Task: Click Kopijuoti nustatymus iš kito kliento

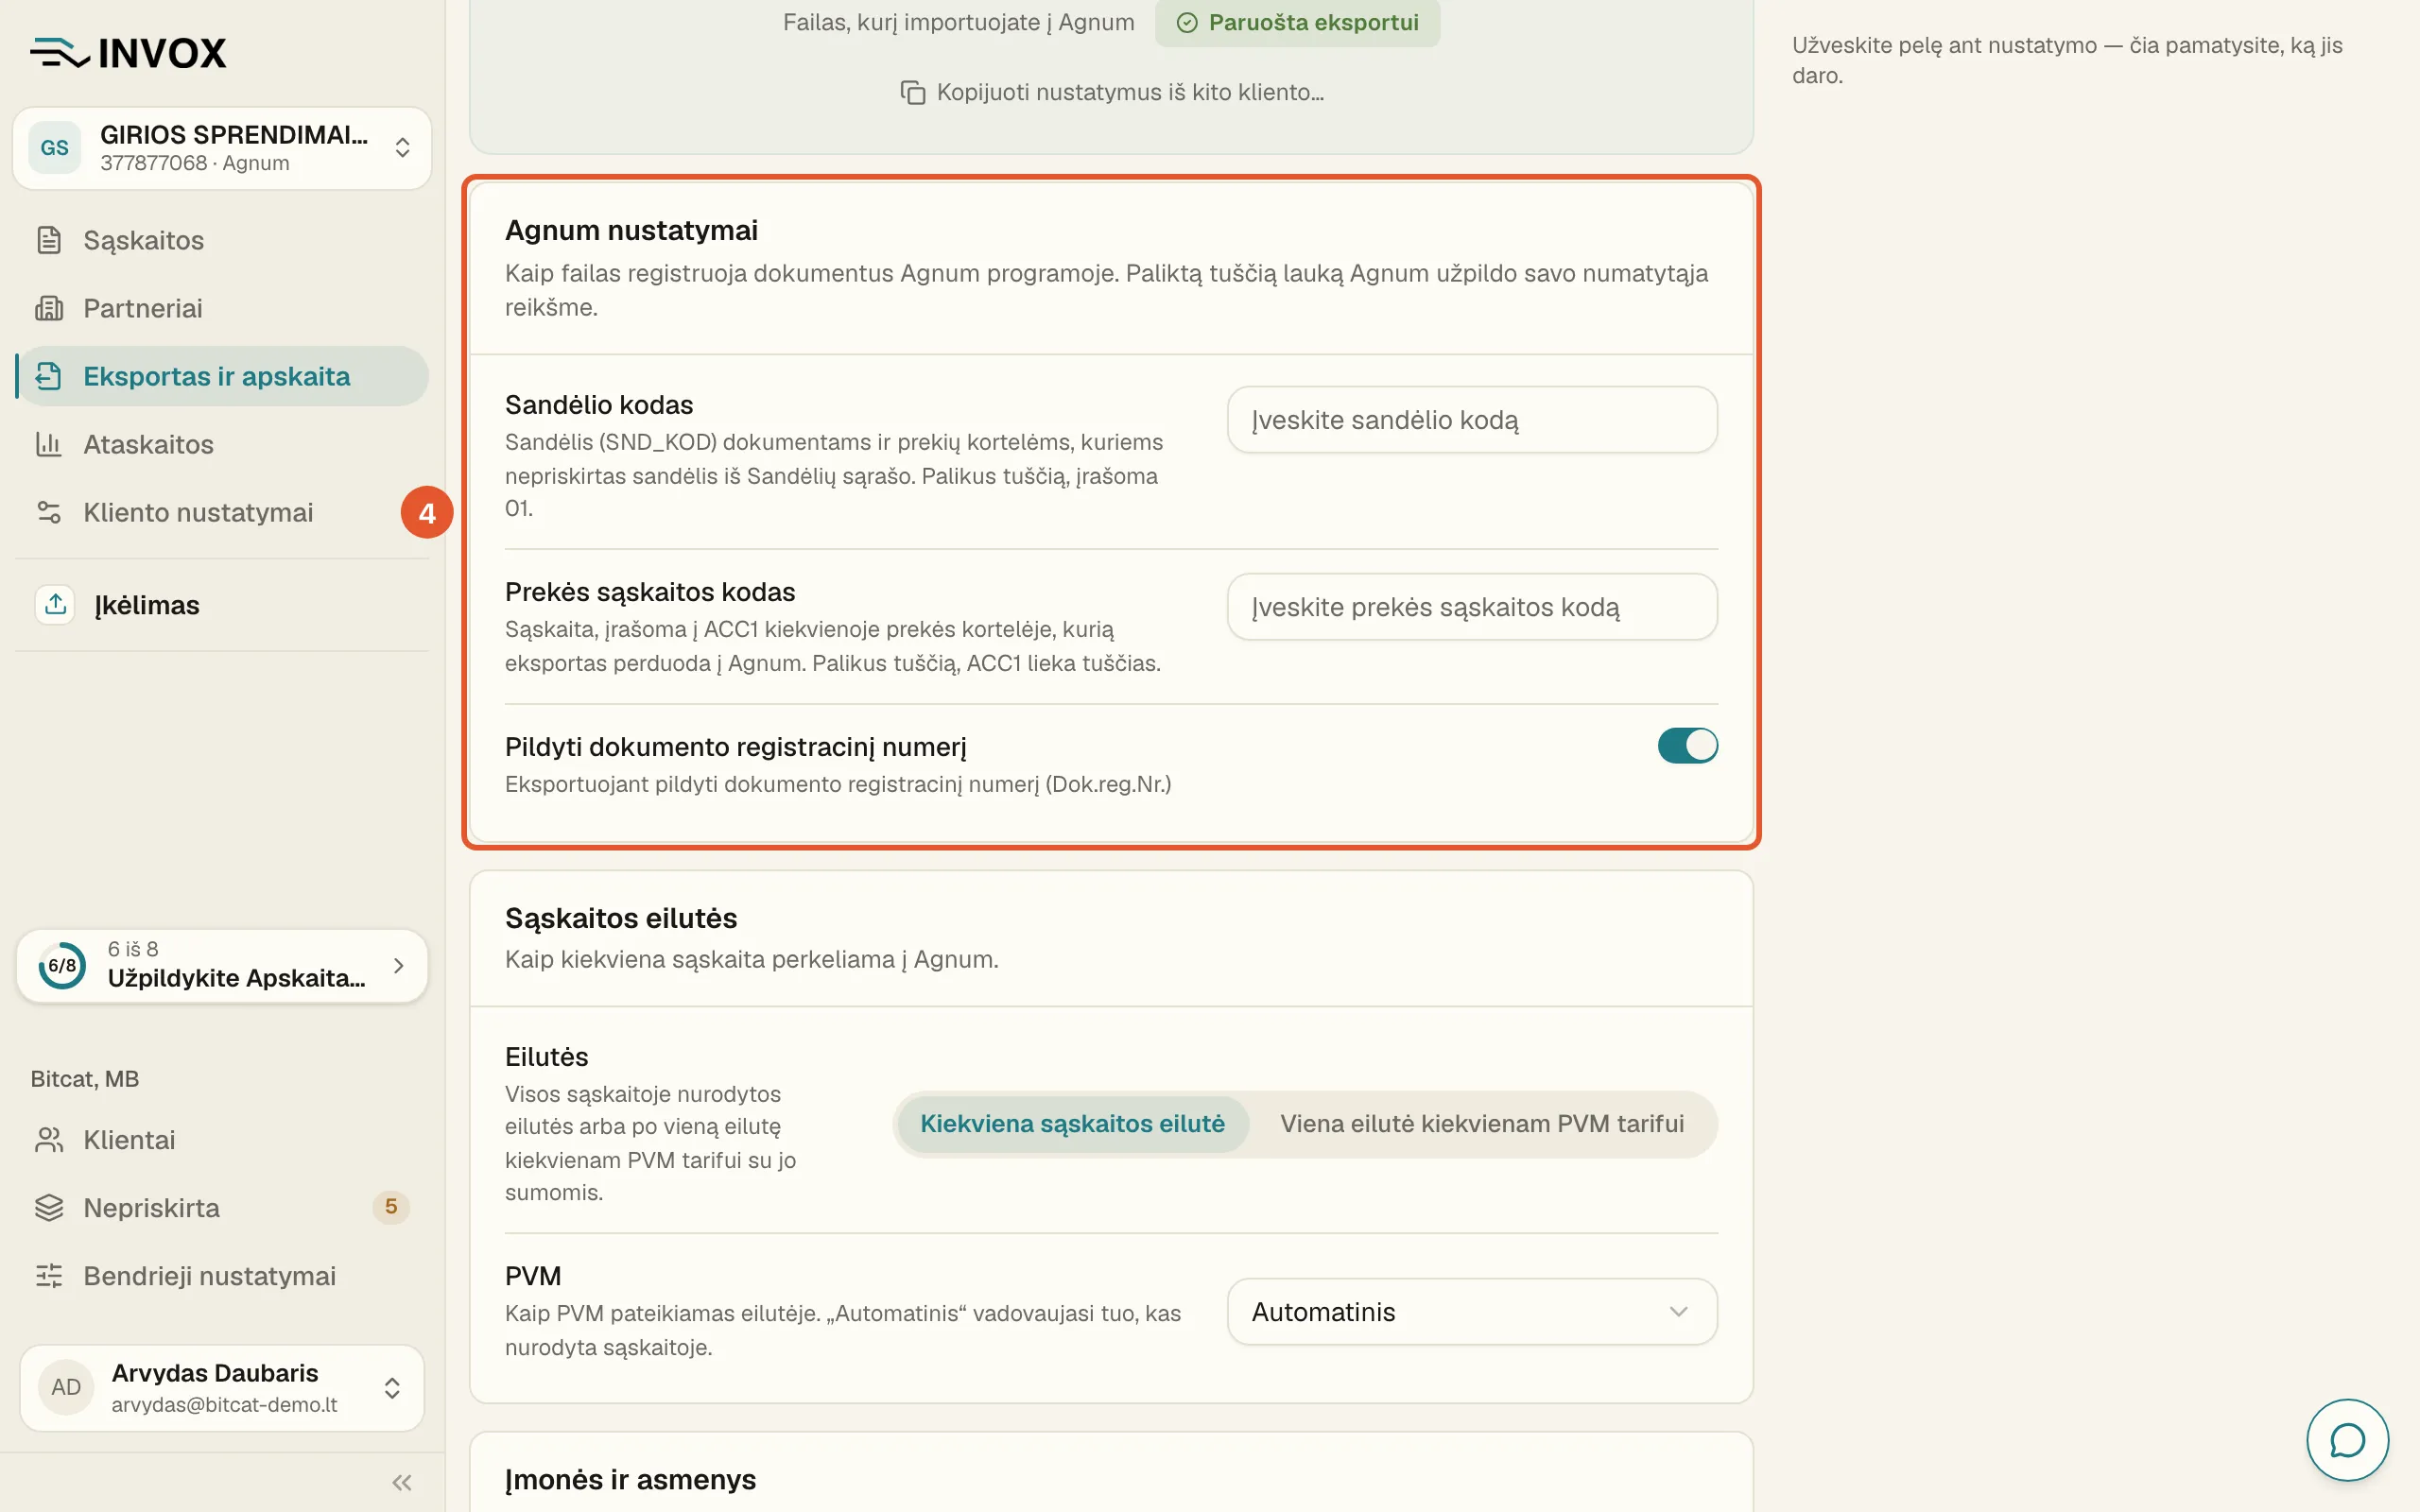Action: (1111, 92)
